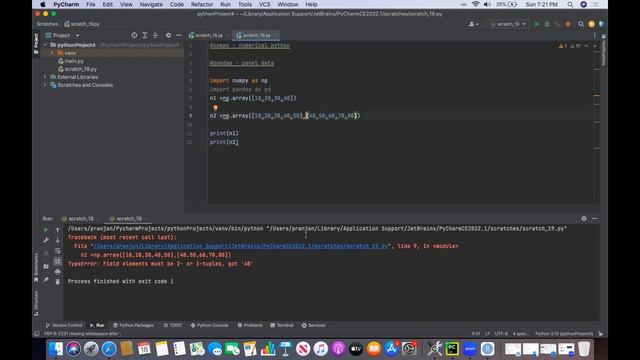Toggle the Structure side tab
The width and height of the screenshot is (640, 360).
pos(36,304)
